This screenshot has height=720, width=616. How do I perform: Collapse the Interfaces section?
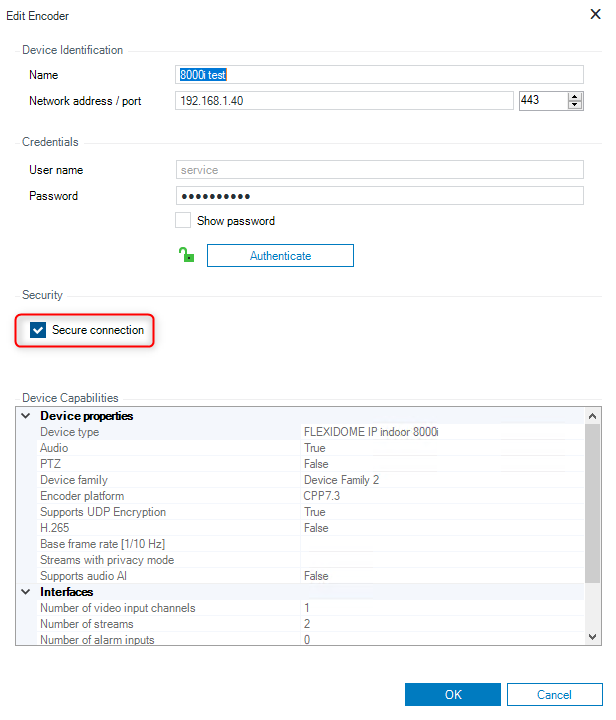pyautogui.click(x=25, y=592)
